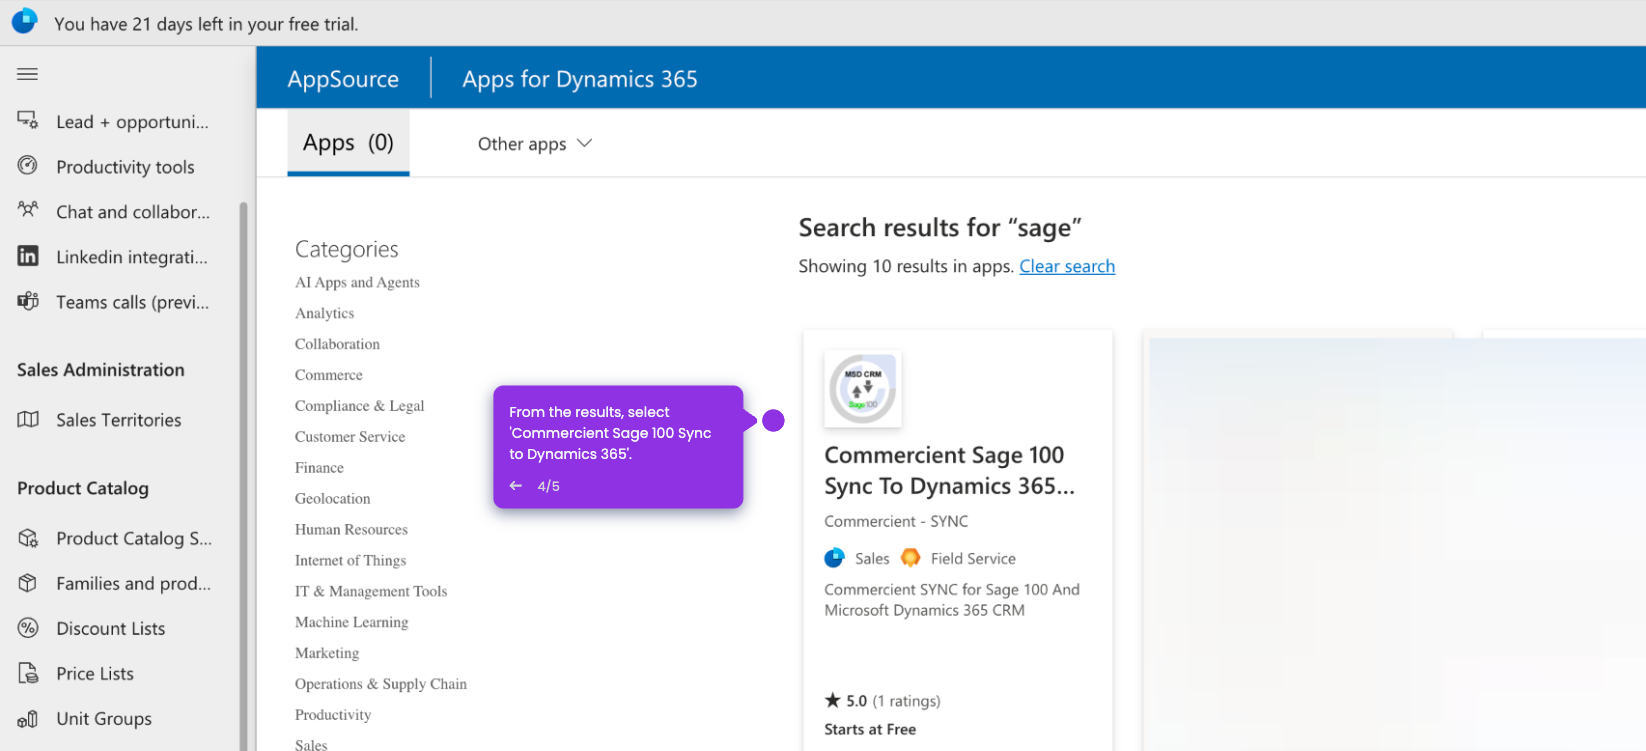
Task: Filter by Operations & Supply Chain category
Action: point(381,684)
